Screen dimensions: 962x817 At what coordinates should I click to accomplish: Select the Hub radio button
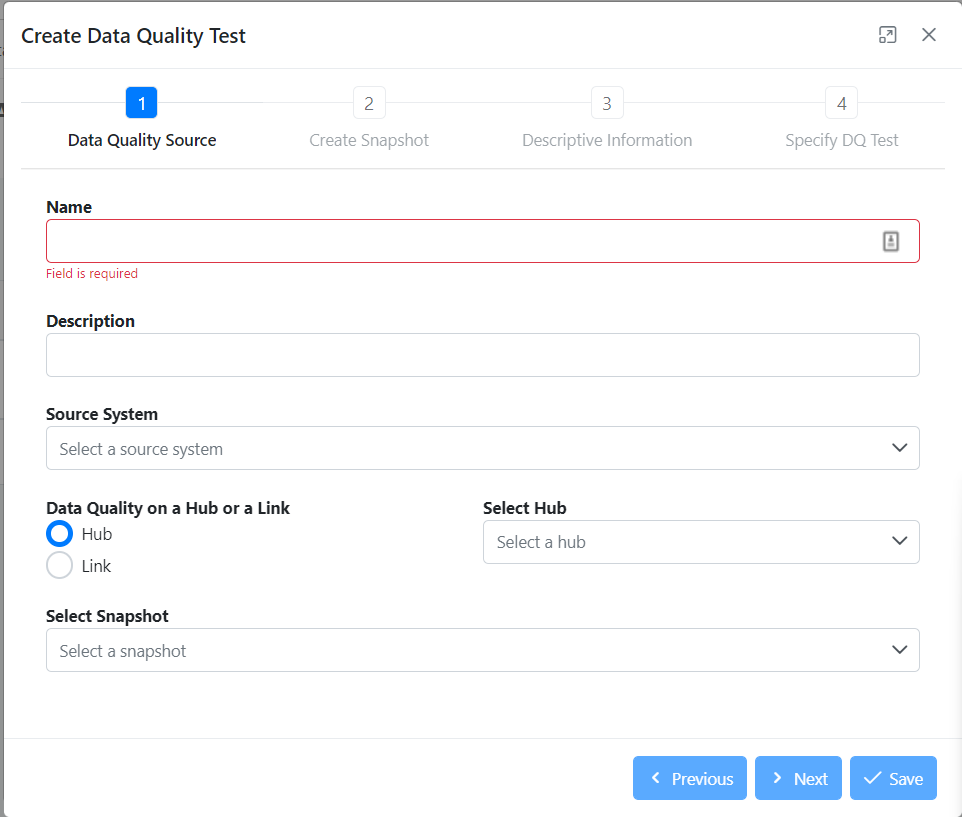click(60, 534)
